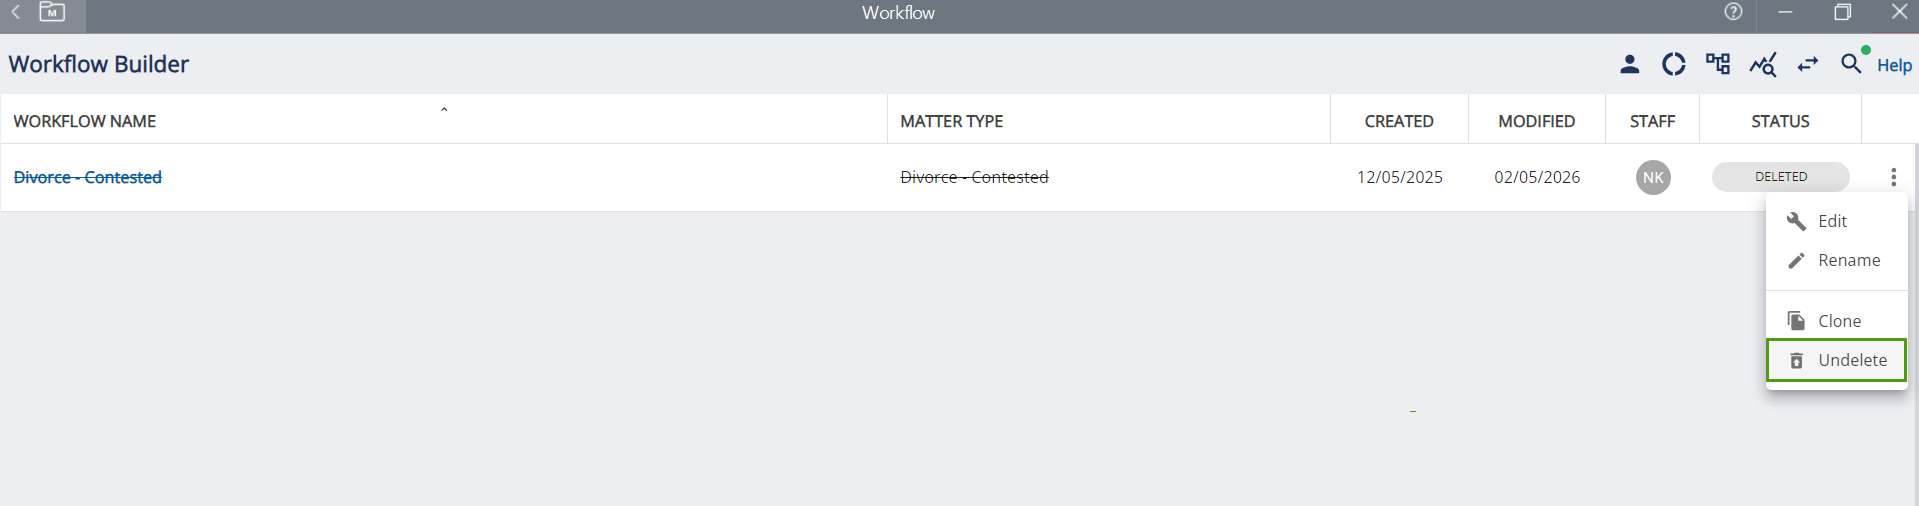This screenshot has height=506, width=1919.
Task: Sort by the Matter Type column header
Action: 951,121
